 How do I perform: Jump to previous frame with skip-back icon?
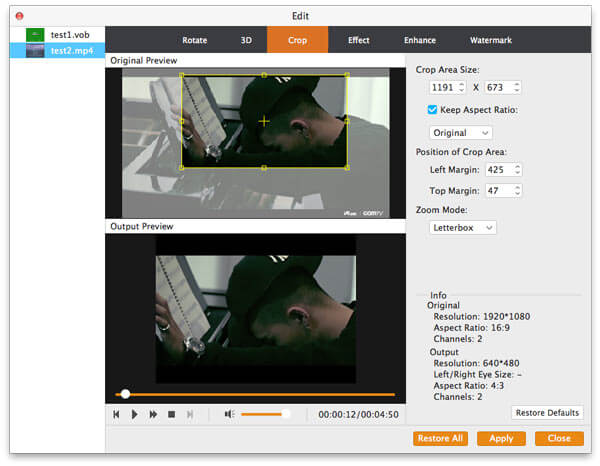click(116, 414)
